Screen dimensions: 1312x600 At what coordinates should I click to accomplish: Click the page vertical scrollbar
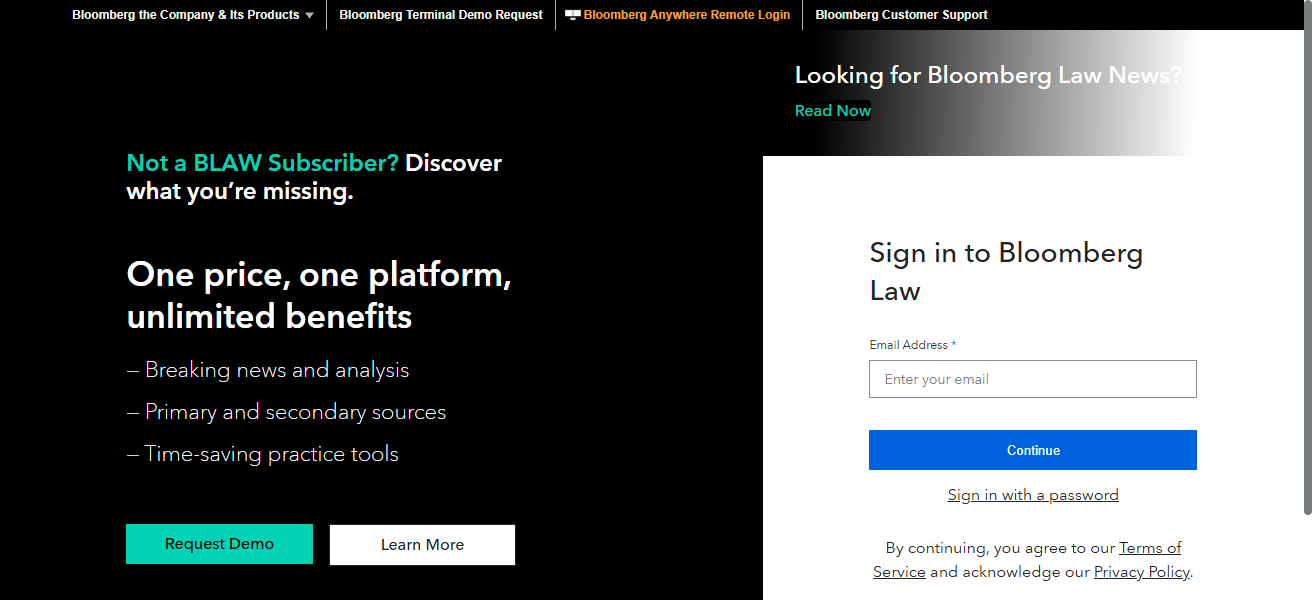tap(1306, 260)
